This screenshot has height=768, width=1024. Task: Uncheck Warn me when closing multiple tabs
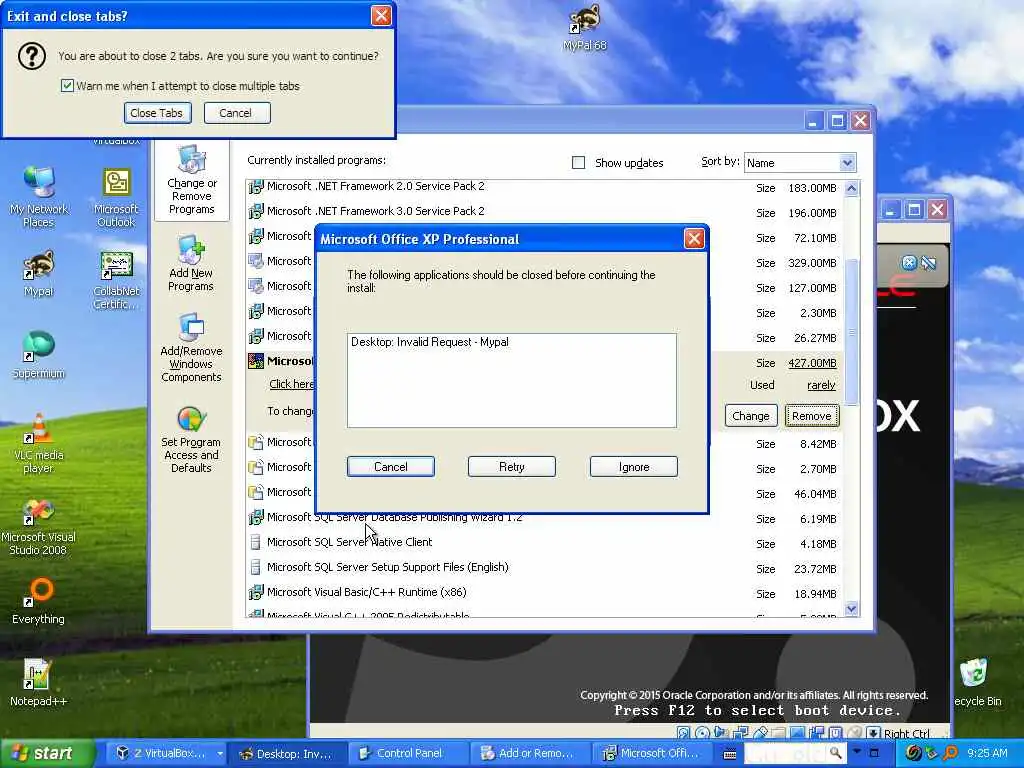click(x=67, y=86)
